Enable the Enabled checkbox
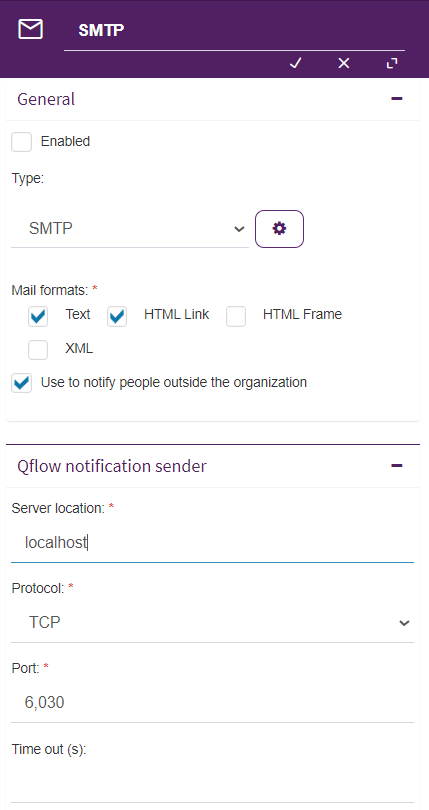The width and height of the screenshot is (429, 810). 22,142
